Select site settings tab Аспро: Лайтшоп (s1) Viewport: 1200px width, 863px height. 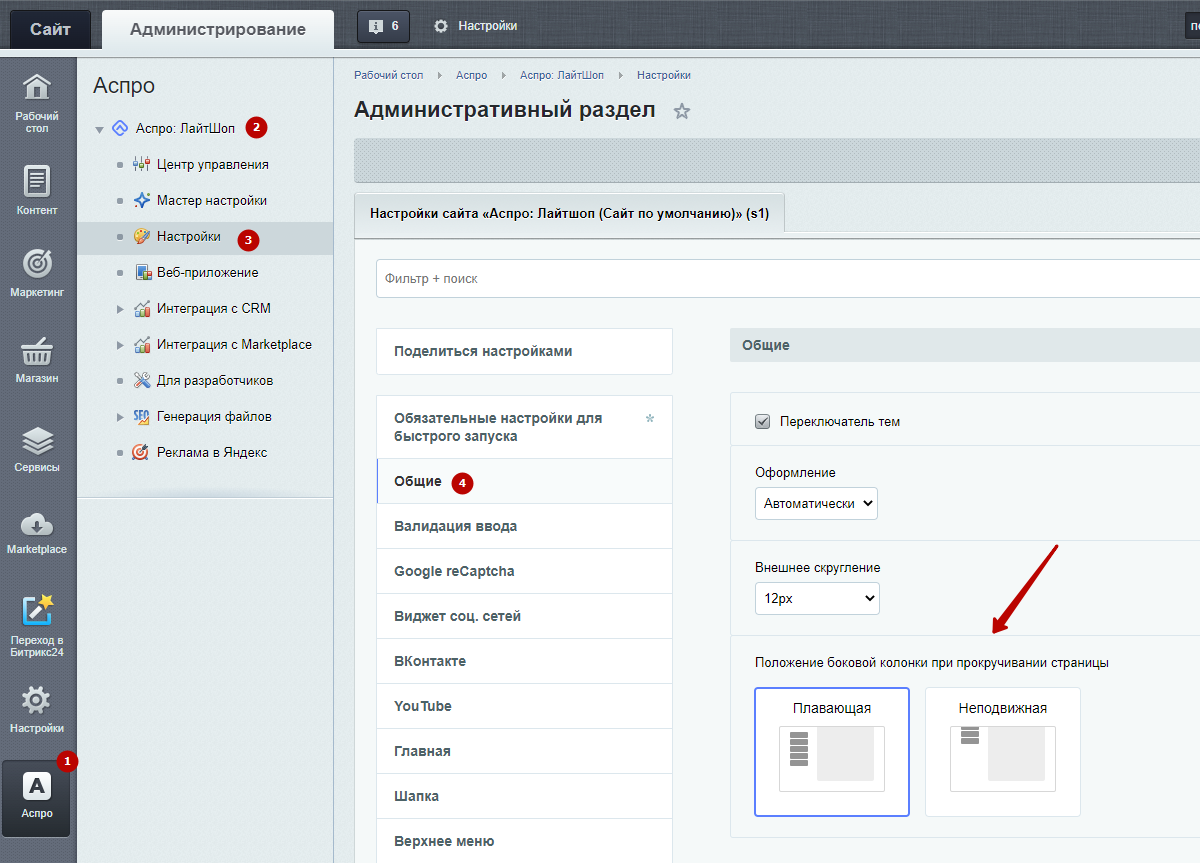click(x=569, y=213)
